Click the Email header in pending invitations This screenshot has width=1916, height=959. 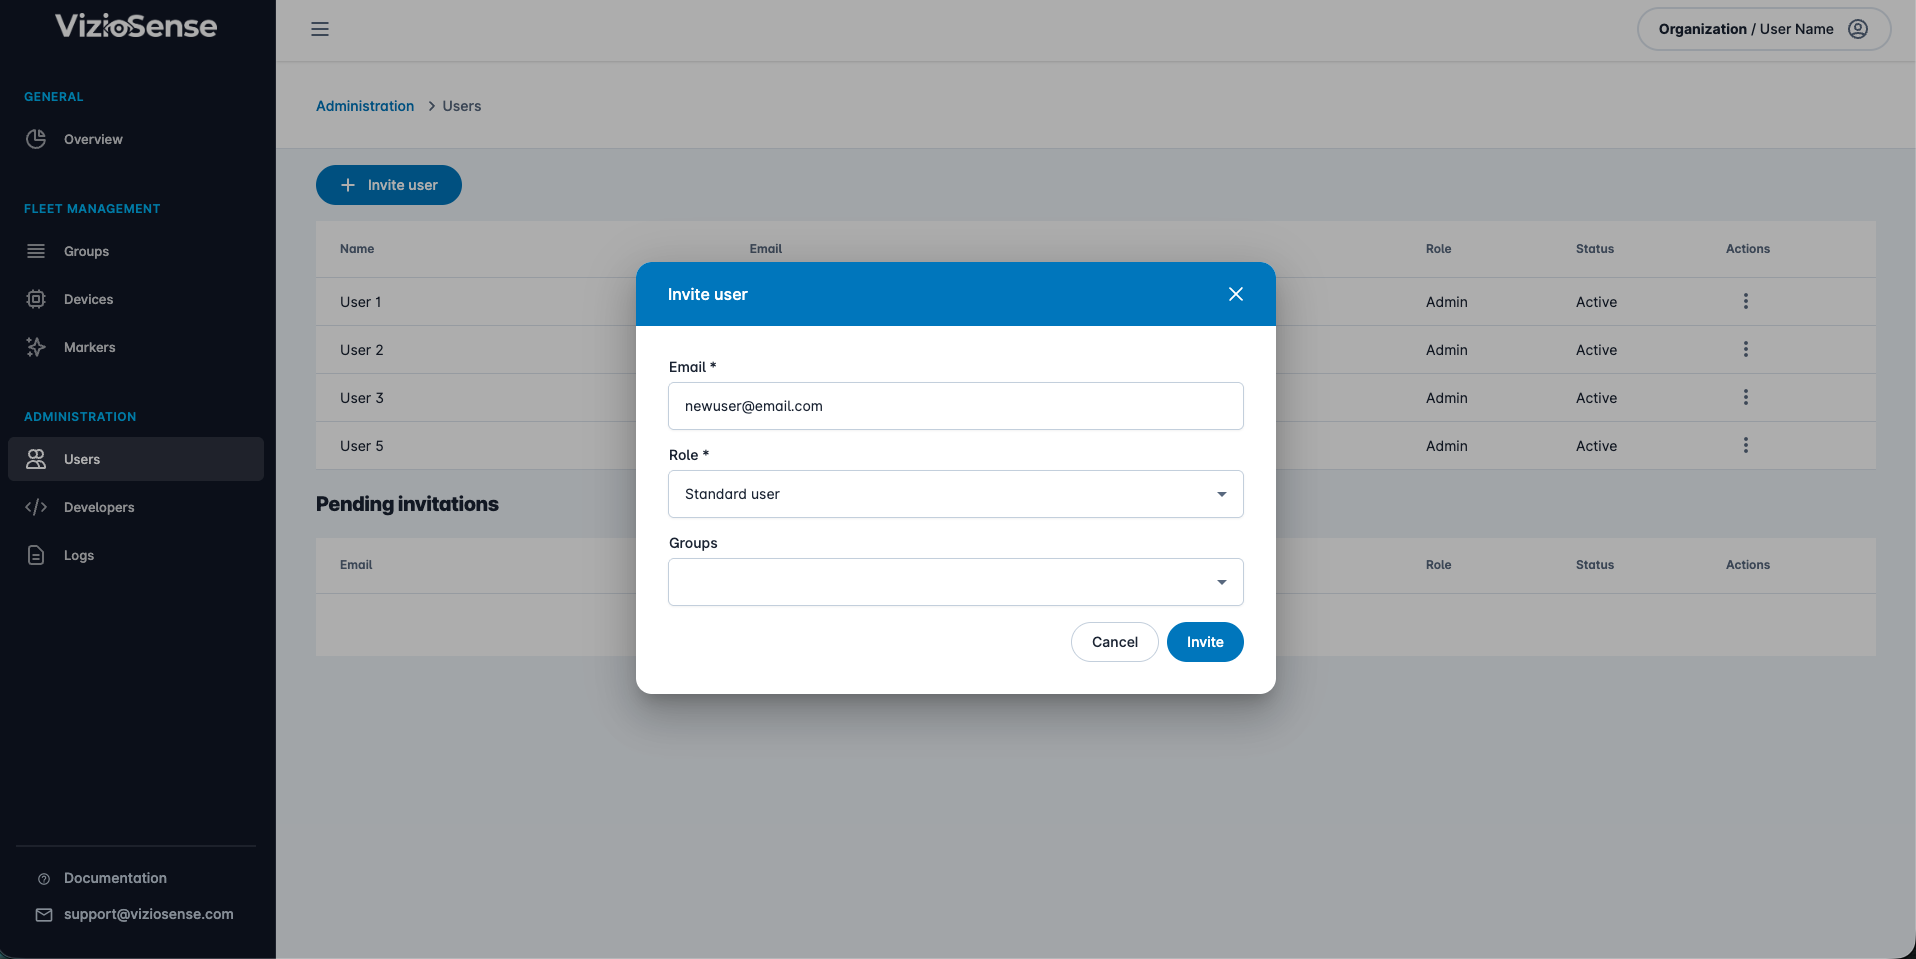point(356,565)
